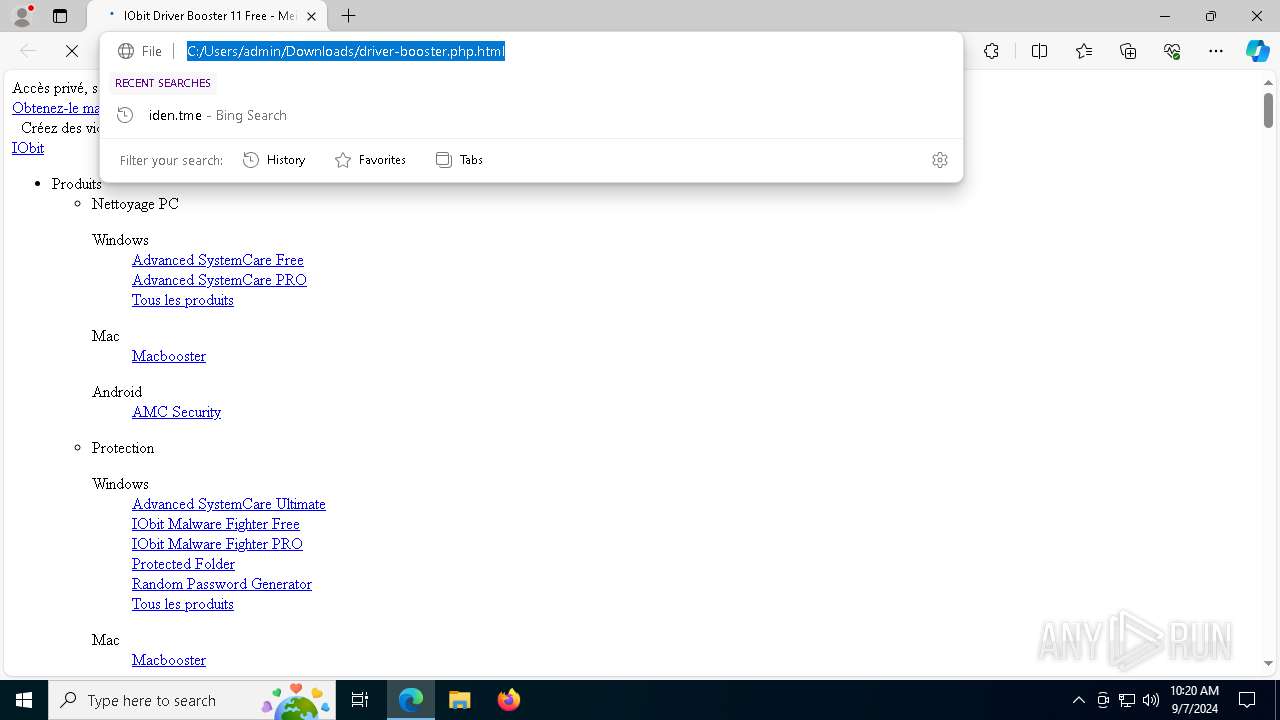Screen dimensions: 1280x720
Task: Open Protected Folder link
Action: (x=183, y=564)
